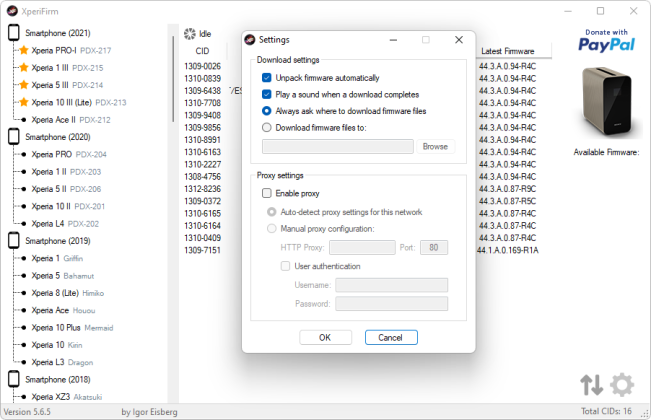Click the device tree vertical scrollbar
651x420 pixels.
tap(173, 79)
